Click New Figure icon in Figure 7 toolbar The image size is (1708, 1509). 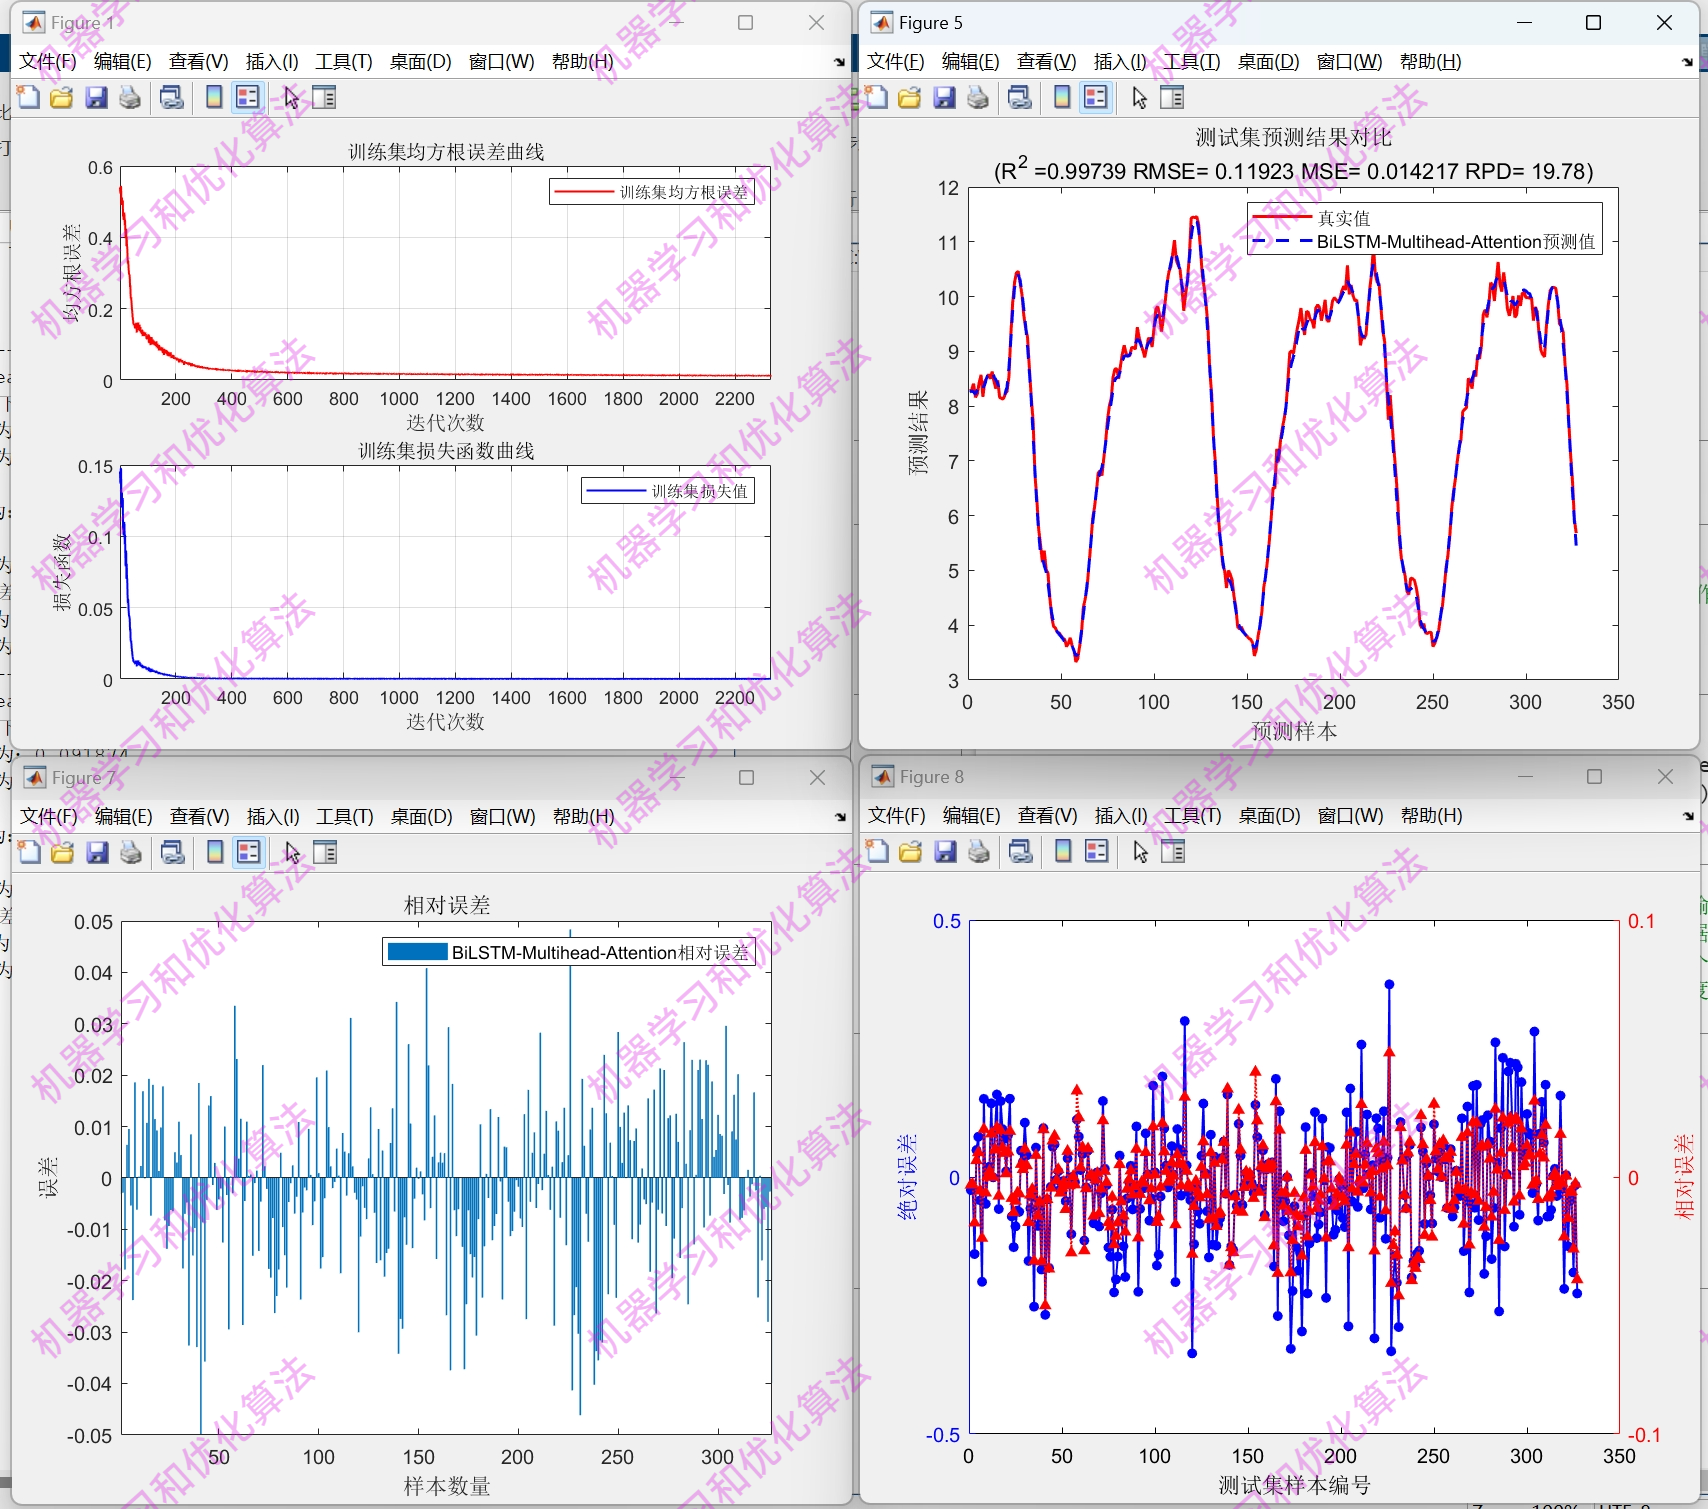[x=30, y=852]
